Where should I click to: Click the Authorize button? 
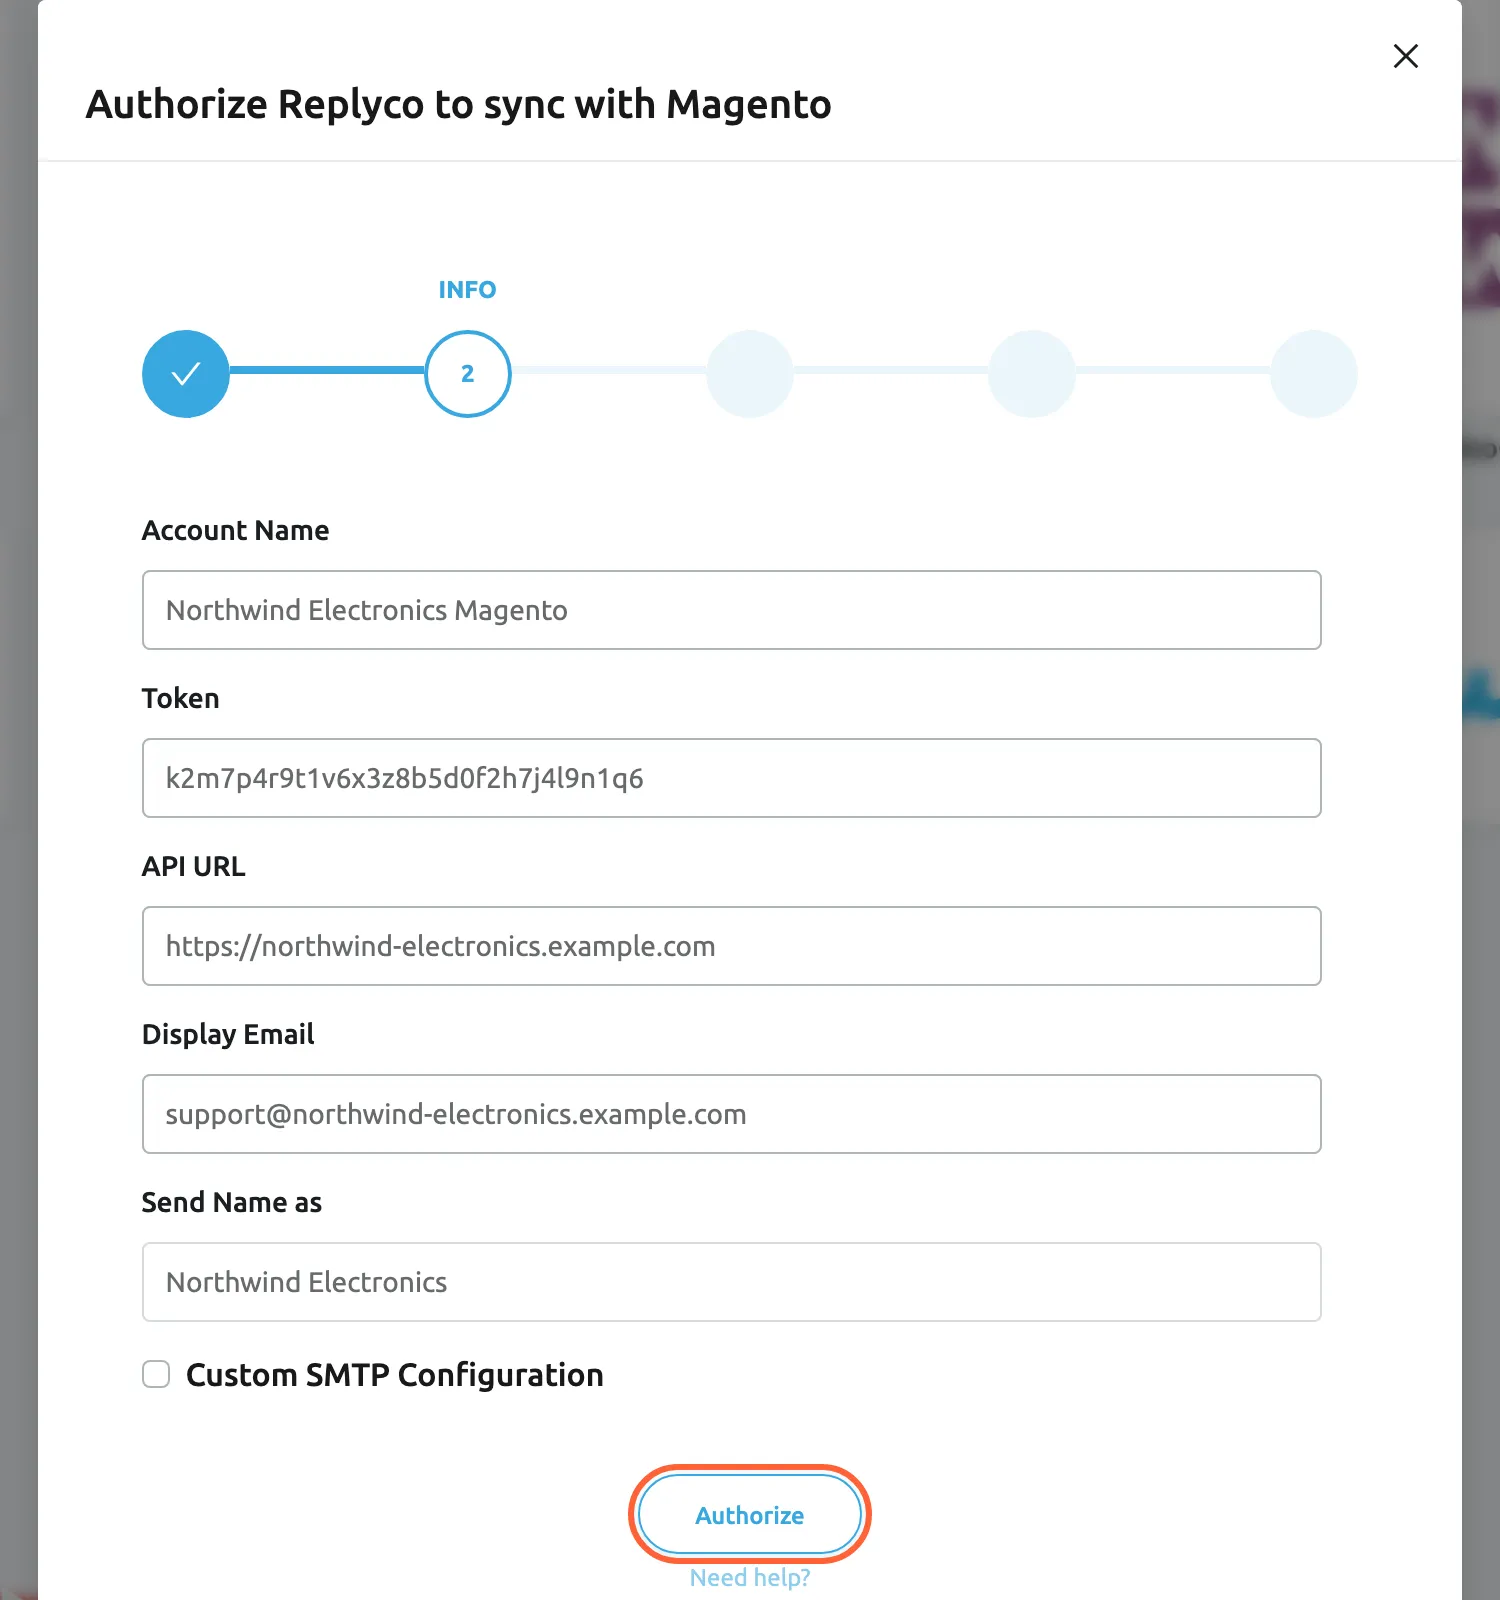pos(750,1515)
